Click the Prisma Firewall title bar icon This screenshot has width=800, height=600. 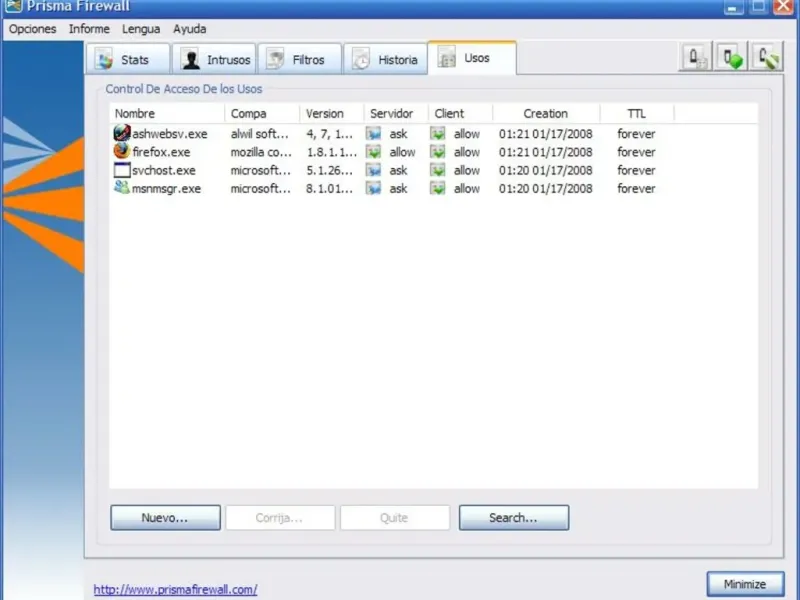click(14, 6)
